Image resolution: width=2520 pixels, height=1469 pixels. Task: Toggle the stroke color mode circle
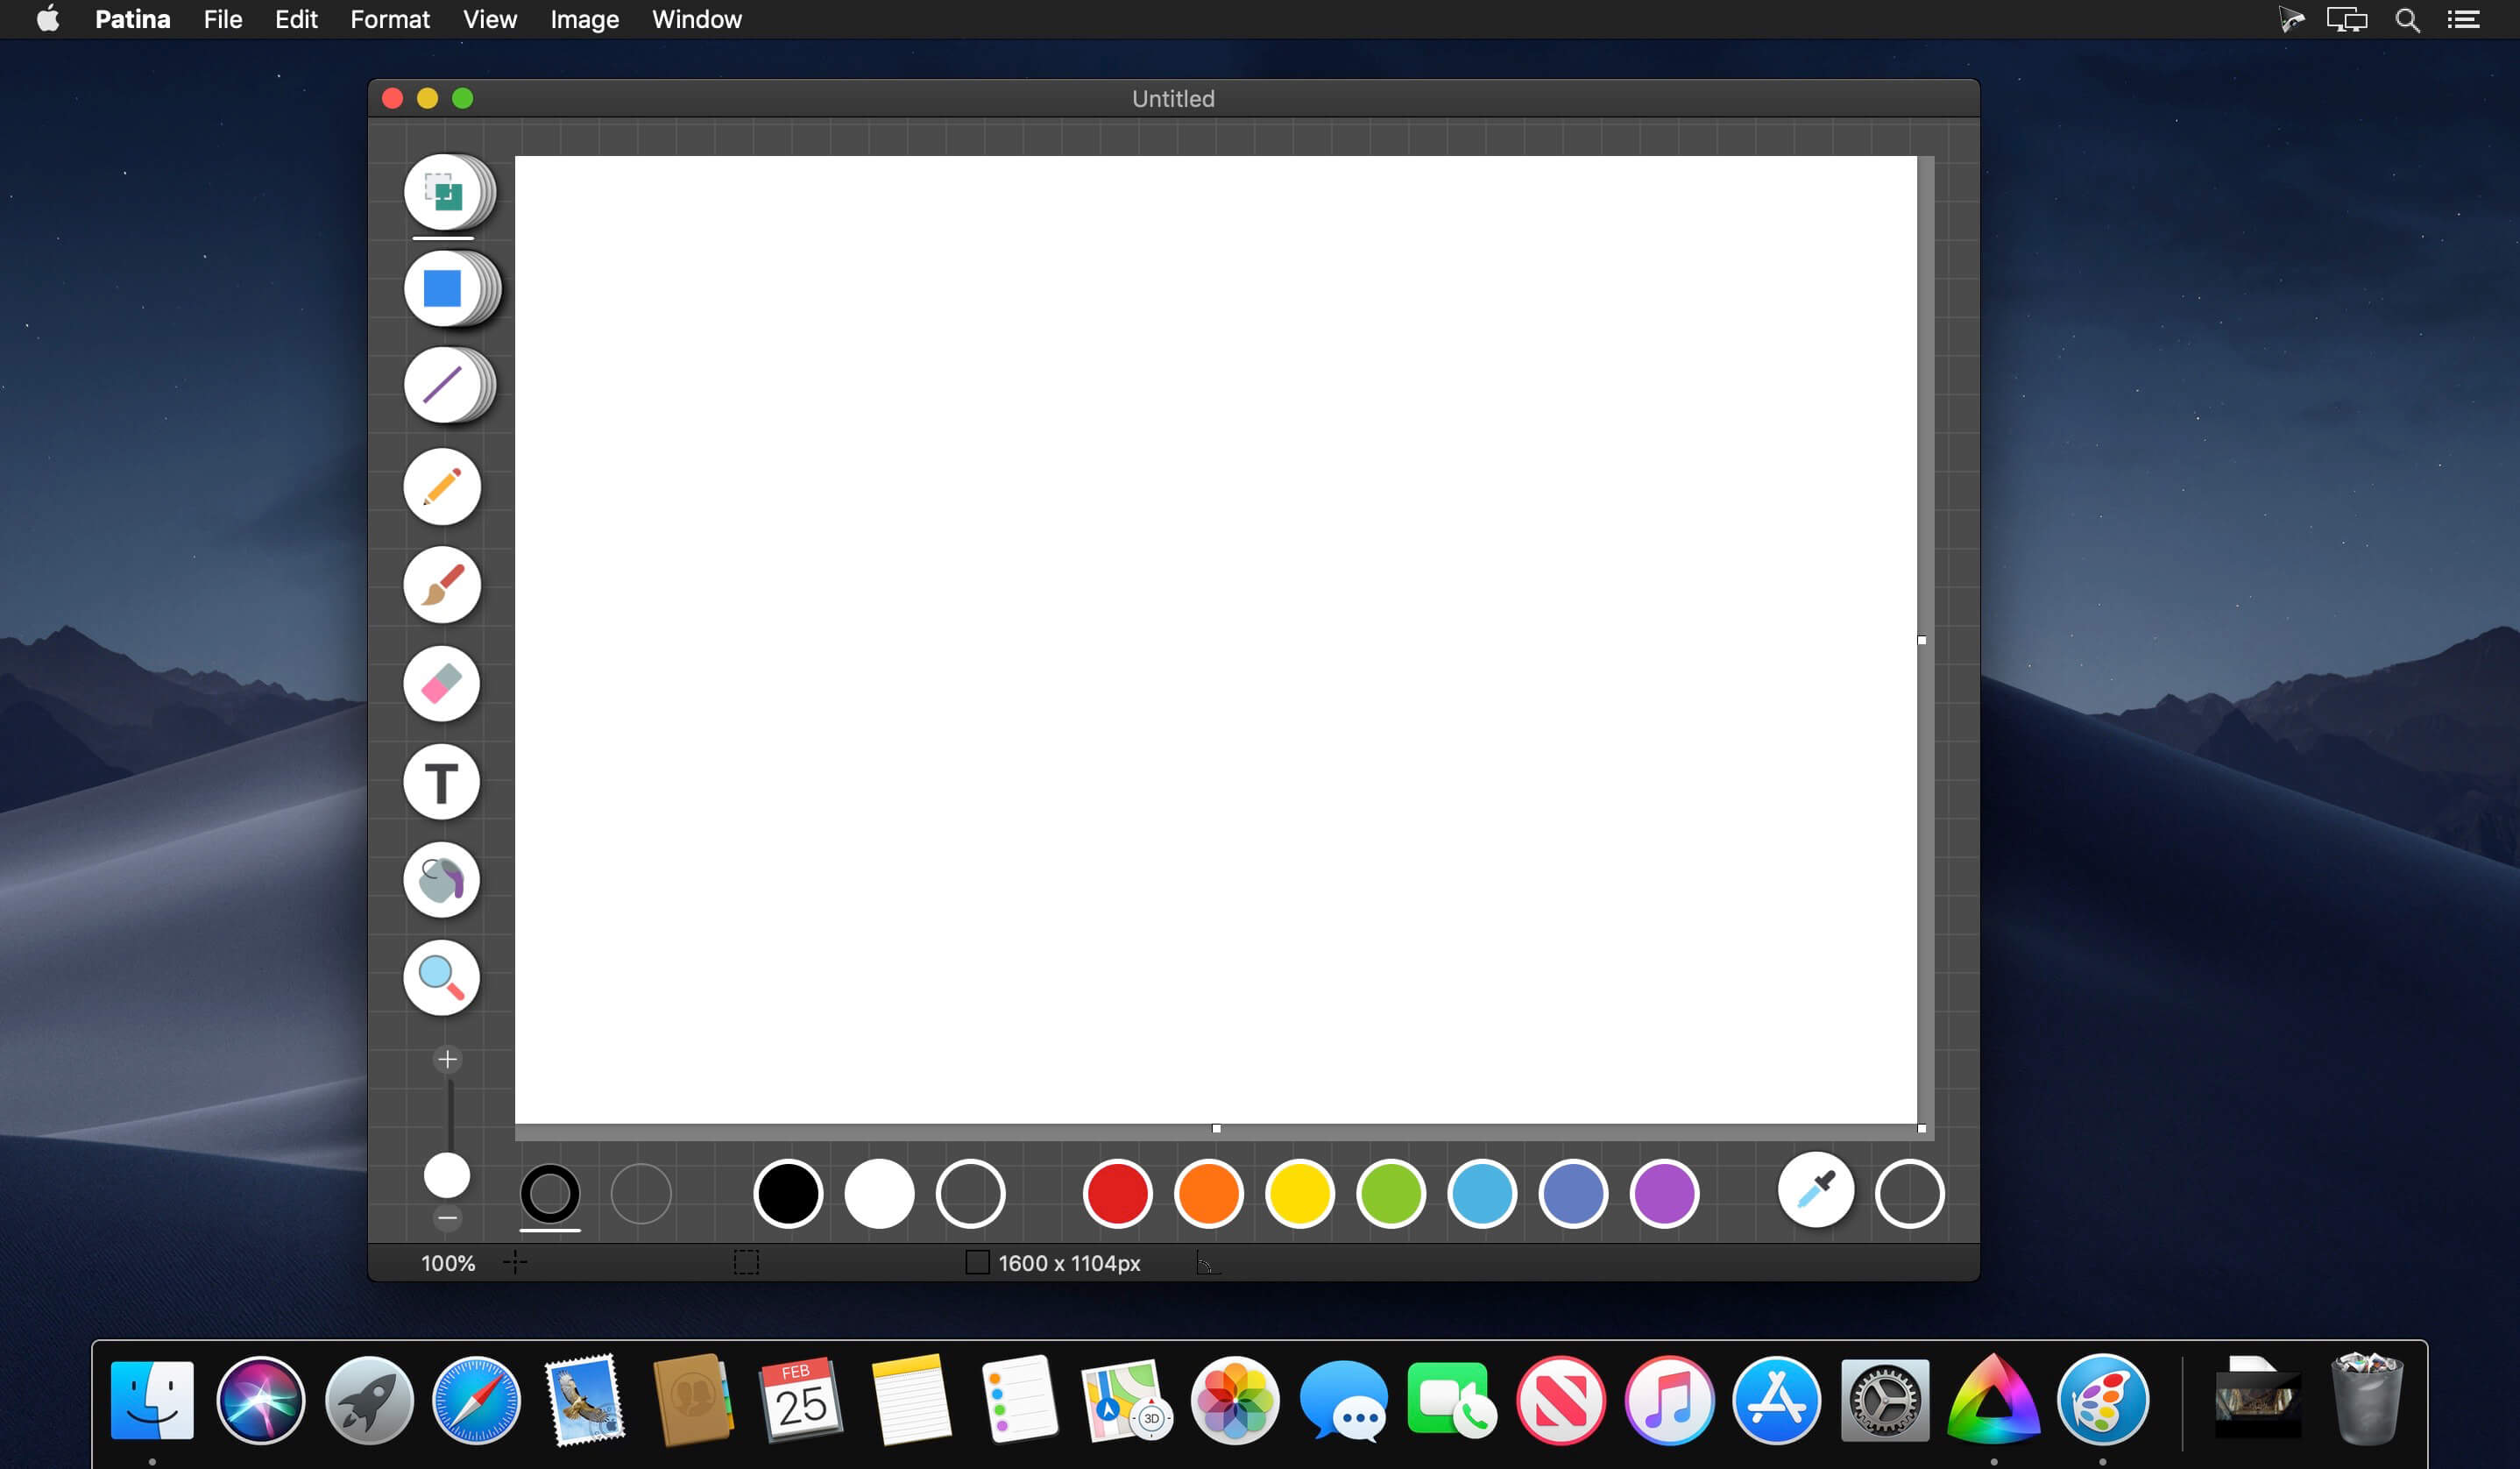click(550, 1193)
